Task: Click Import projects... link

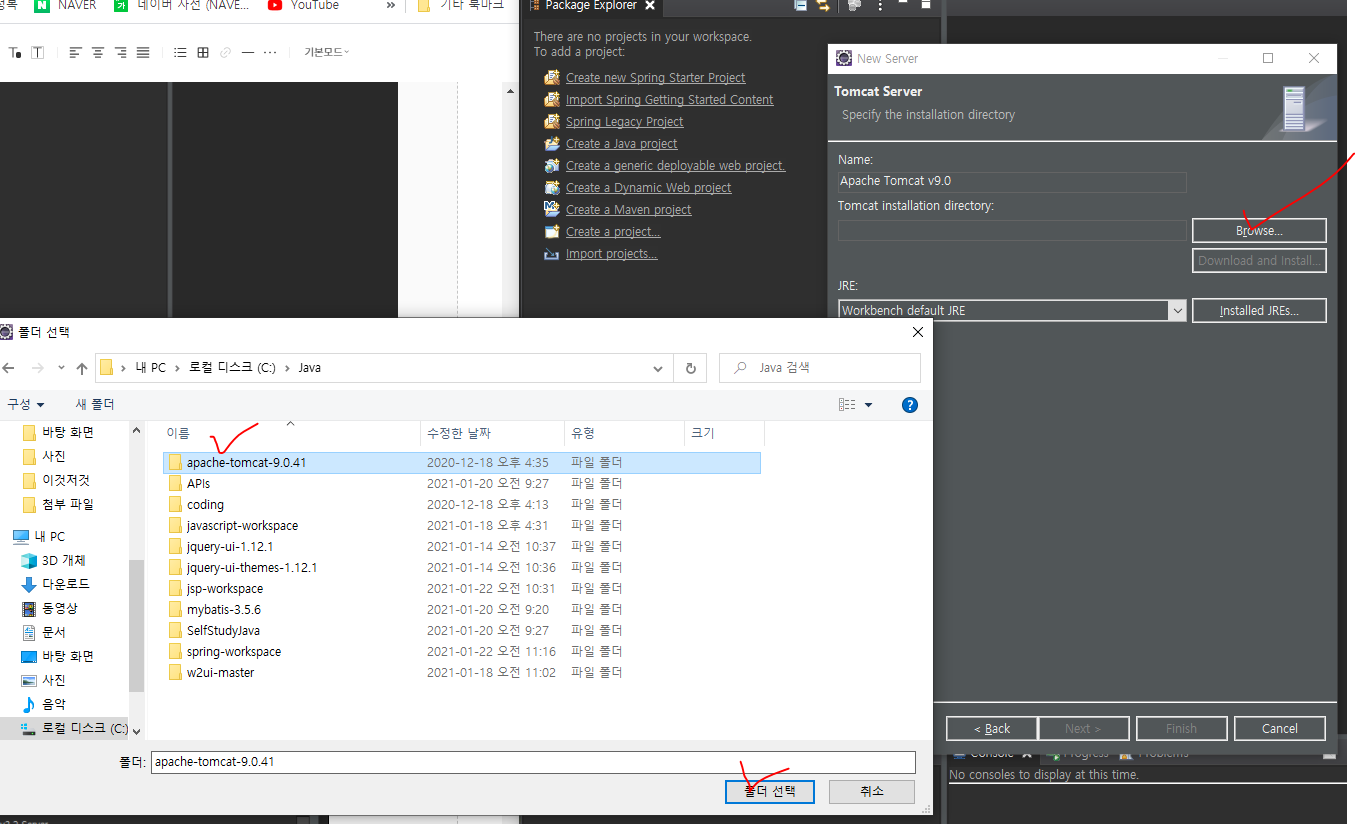Action: pyautogui.click(x=611, y=254)
